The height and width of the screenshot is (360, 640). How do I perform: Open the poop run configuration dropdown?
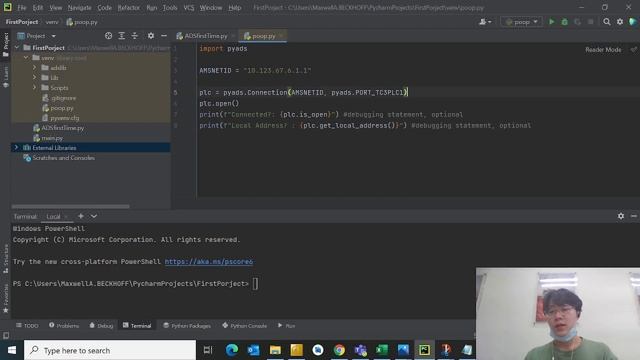point(521,22)
